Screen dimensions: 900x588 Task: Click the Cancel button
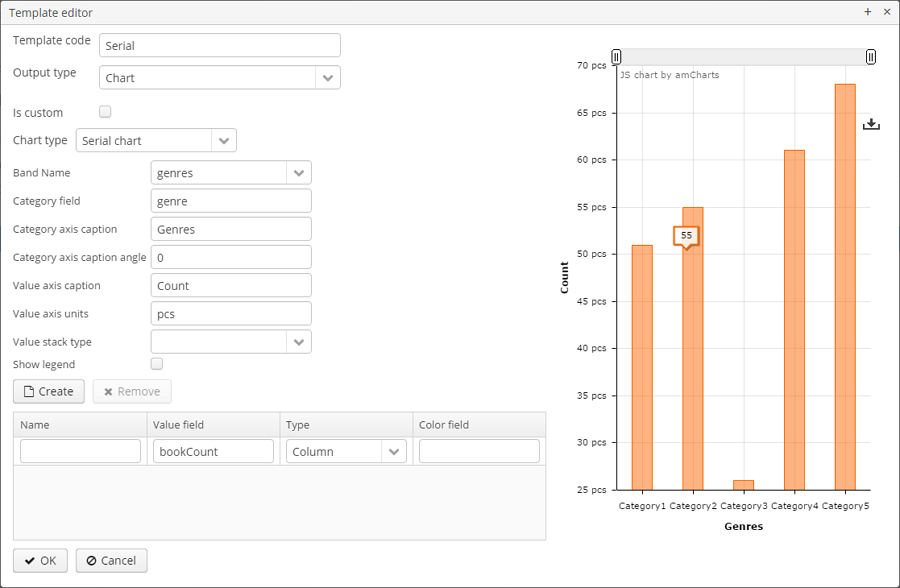(111, 561)
